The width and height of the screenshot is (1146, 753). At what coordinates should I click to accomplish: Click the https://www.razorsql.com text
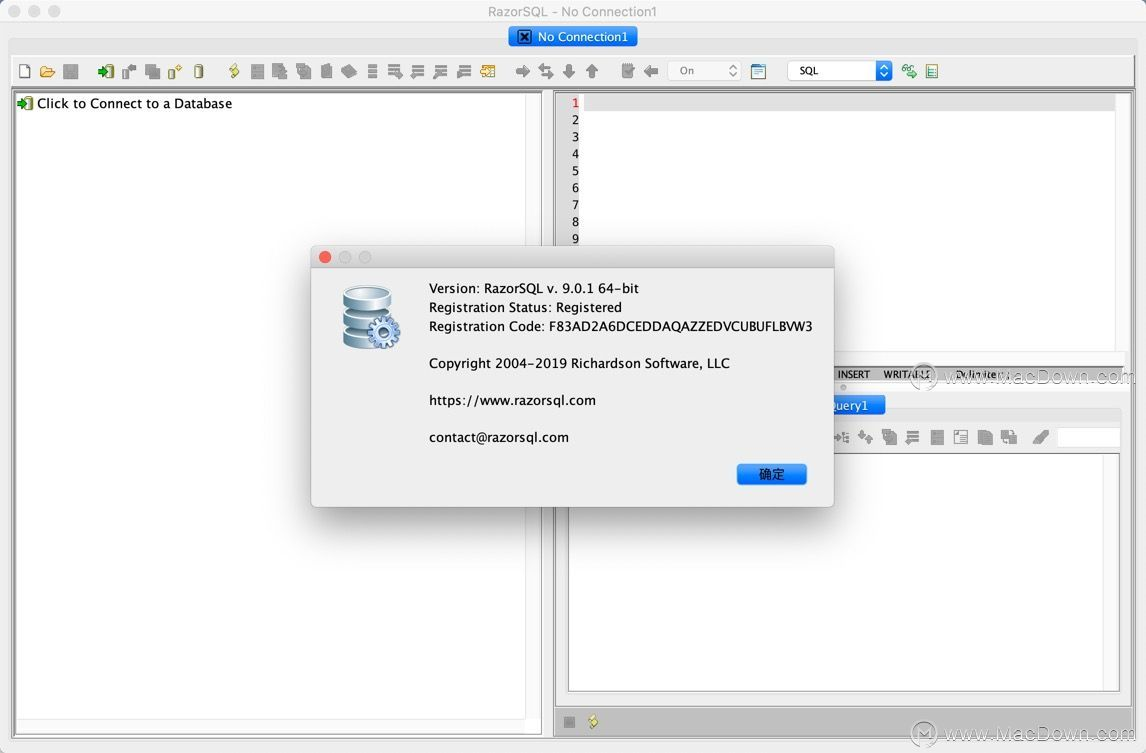(x=512, y=400)
